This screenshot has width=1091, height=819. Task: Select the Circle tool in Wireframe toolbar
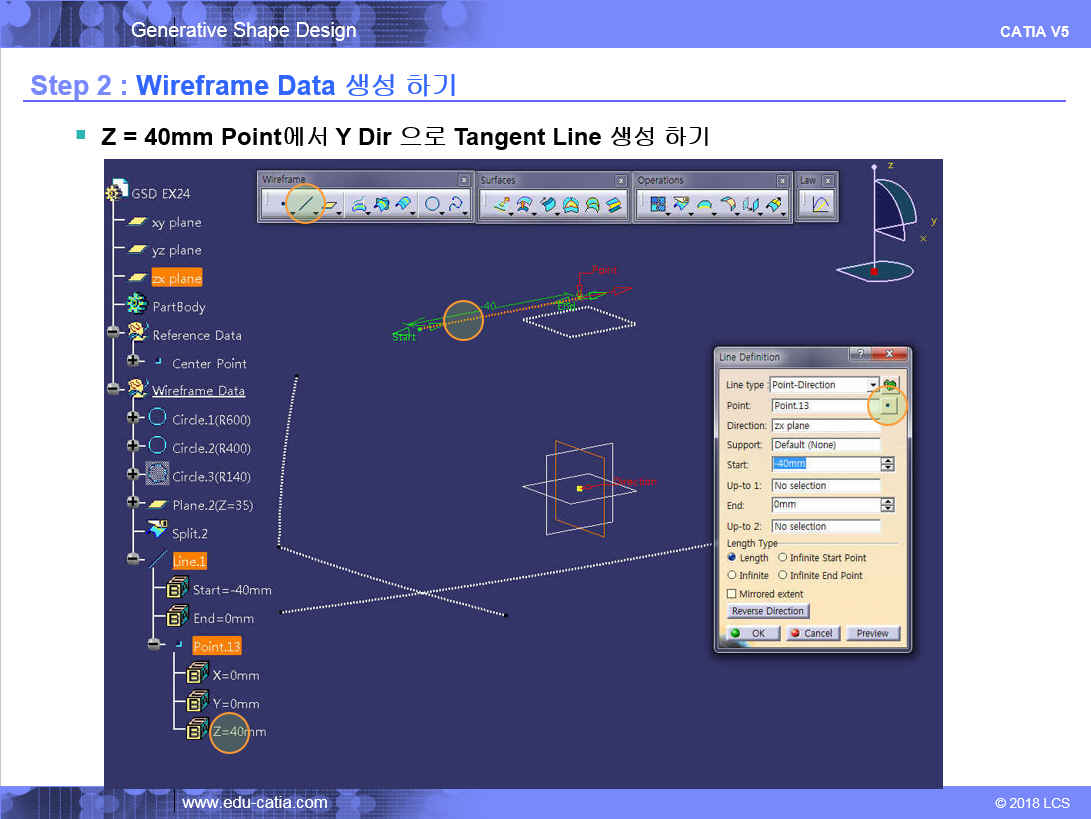point(433,204)
